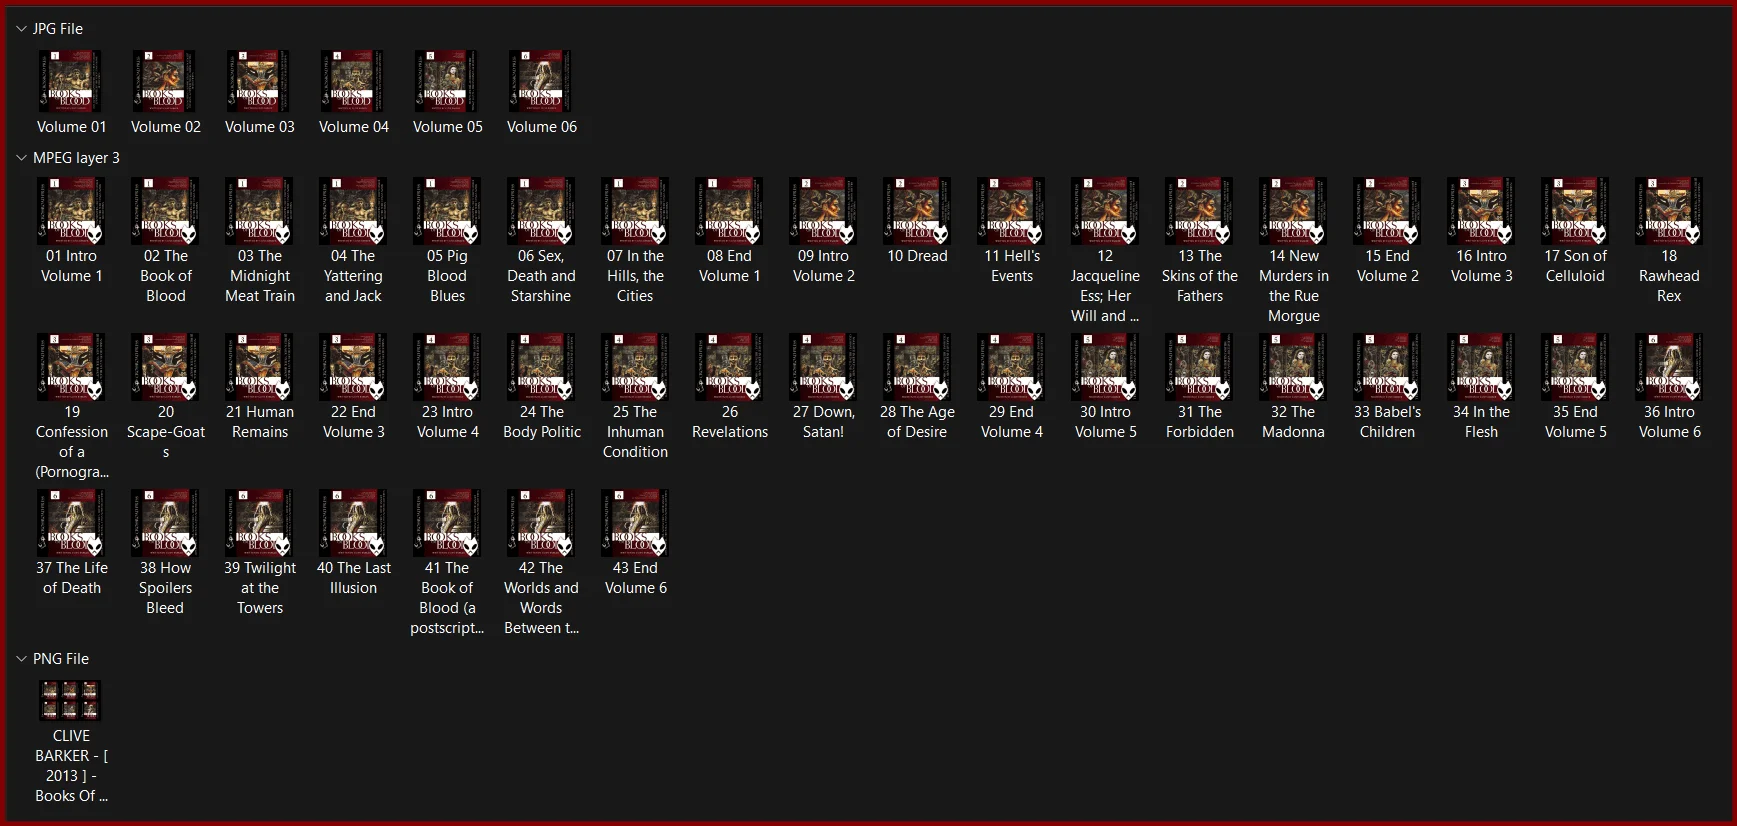Click the 'Volume 06' file name
1737x826 pixels.
(x=542, y=127)
